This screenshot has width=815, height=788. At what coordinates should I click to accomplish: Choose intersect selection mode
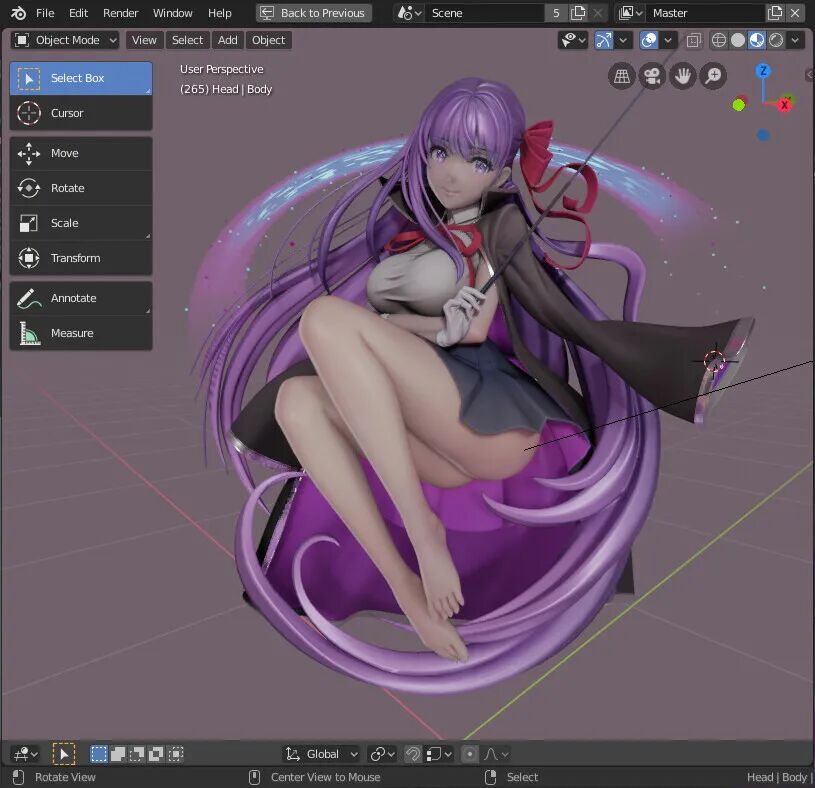click(x=176, y=754)
